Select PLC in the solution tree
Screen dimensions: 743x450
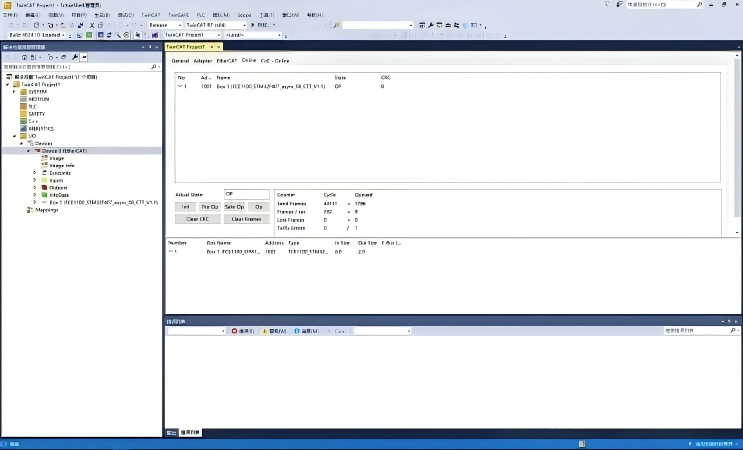tap(33, 107)
